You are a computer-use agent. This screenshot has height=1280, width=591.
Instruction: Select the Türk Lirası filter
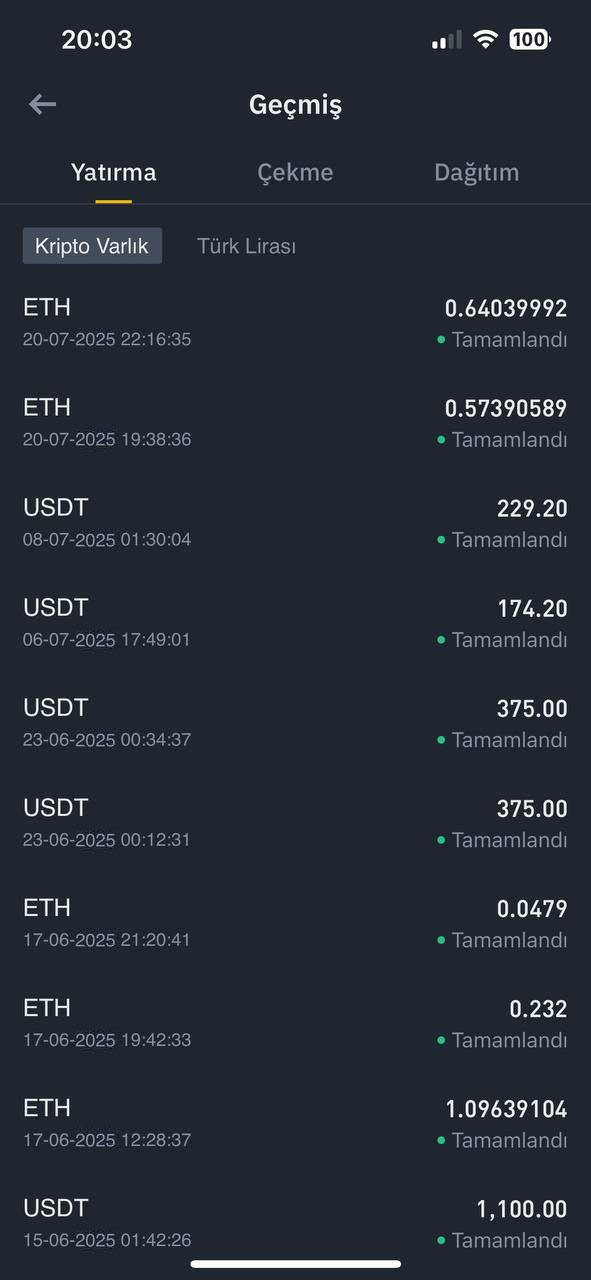click(x=246, y=246)
